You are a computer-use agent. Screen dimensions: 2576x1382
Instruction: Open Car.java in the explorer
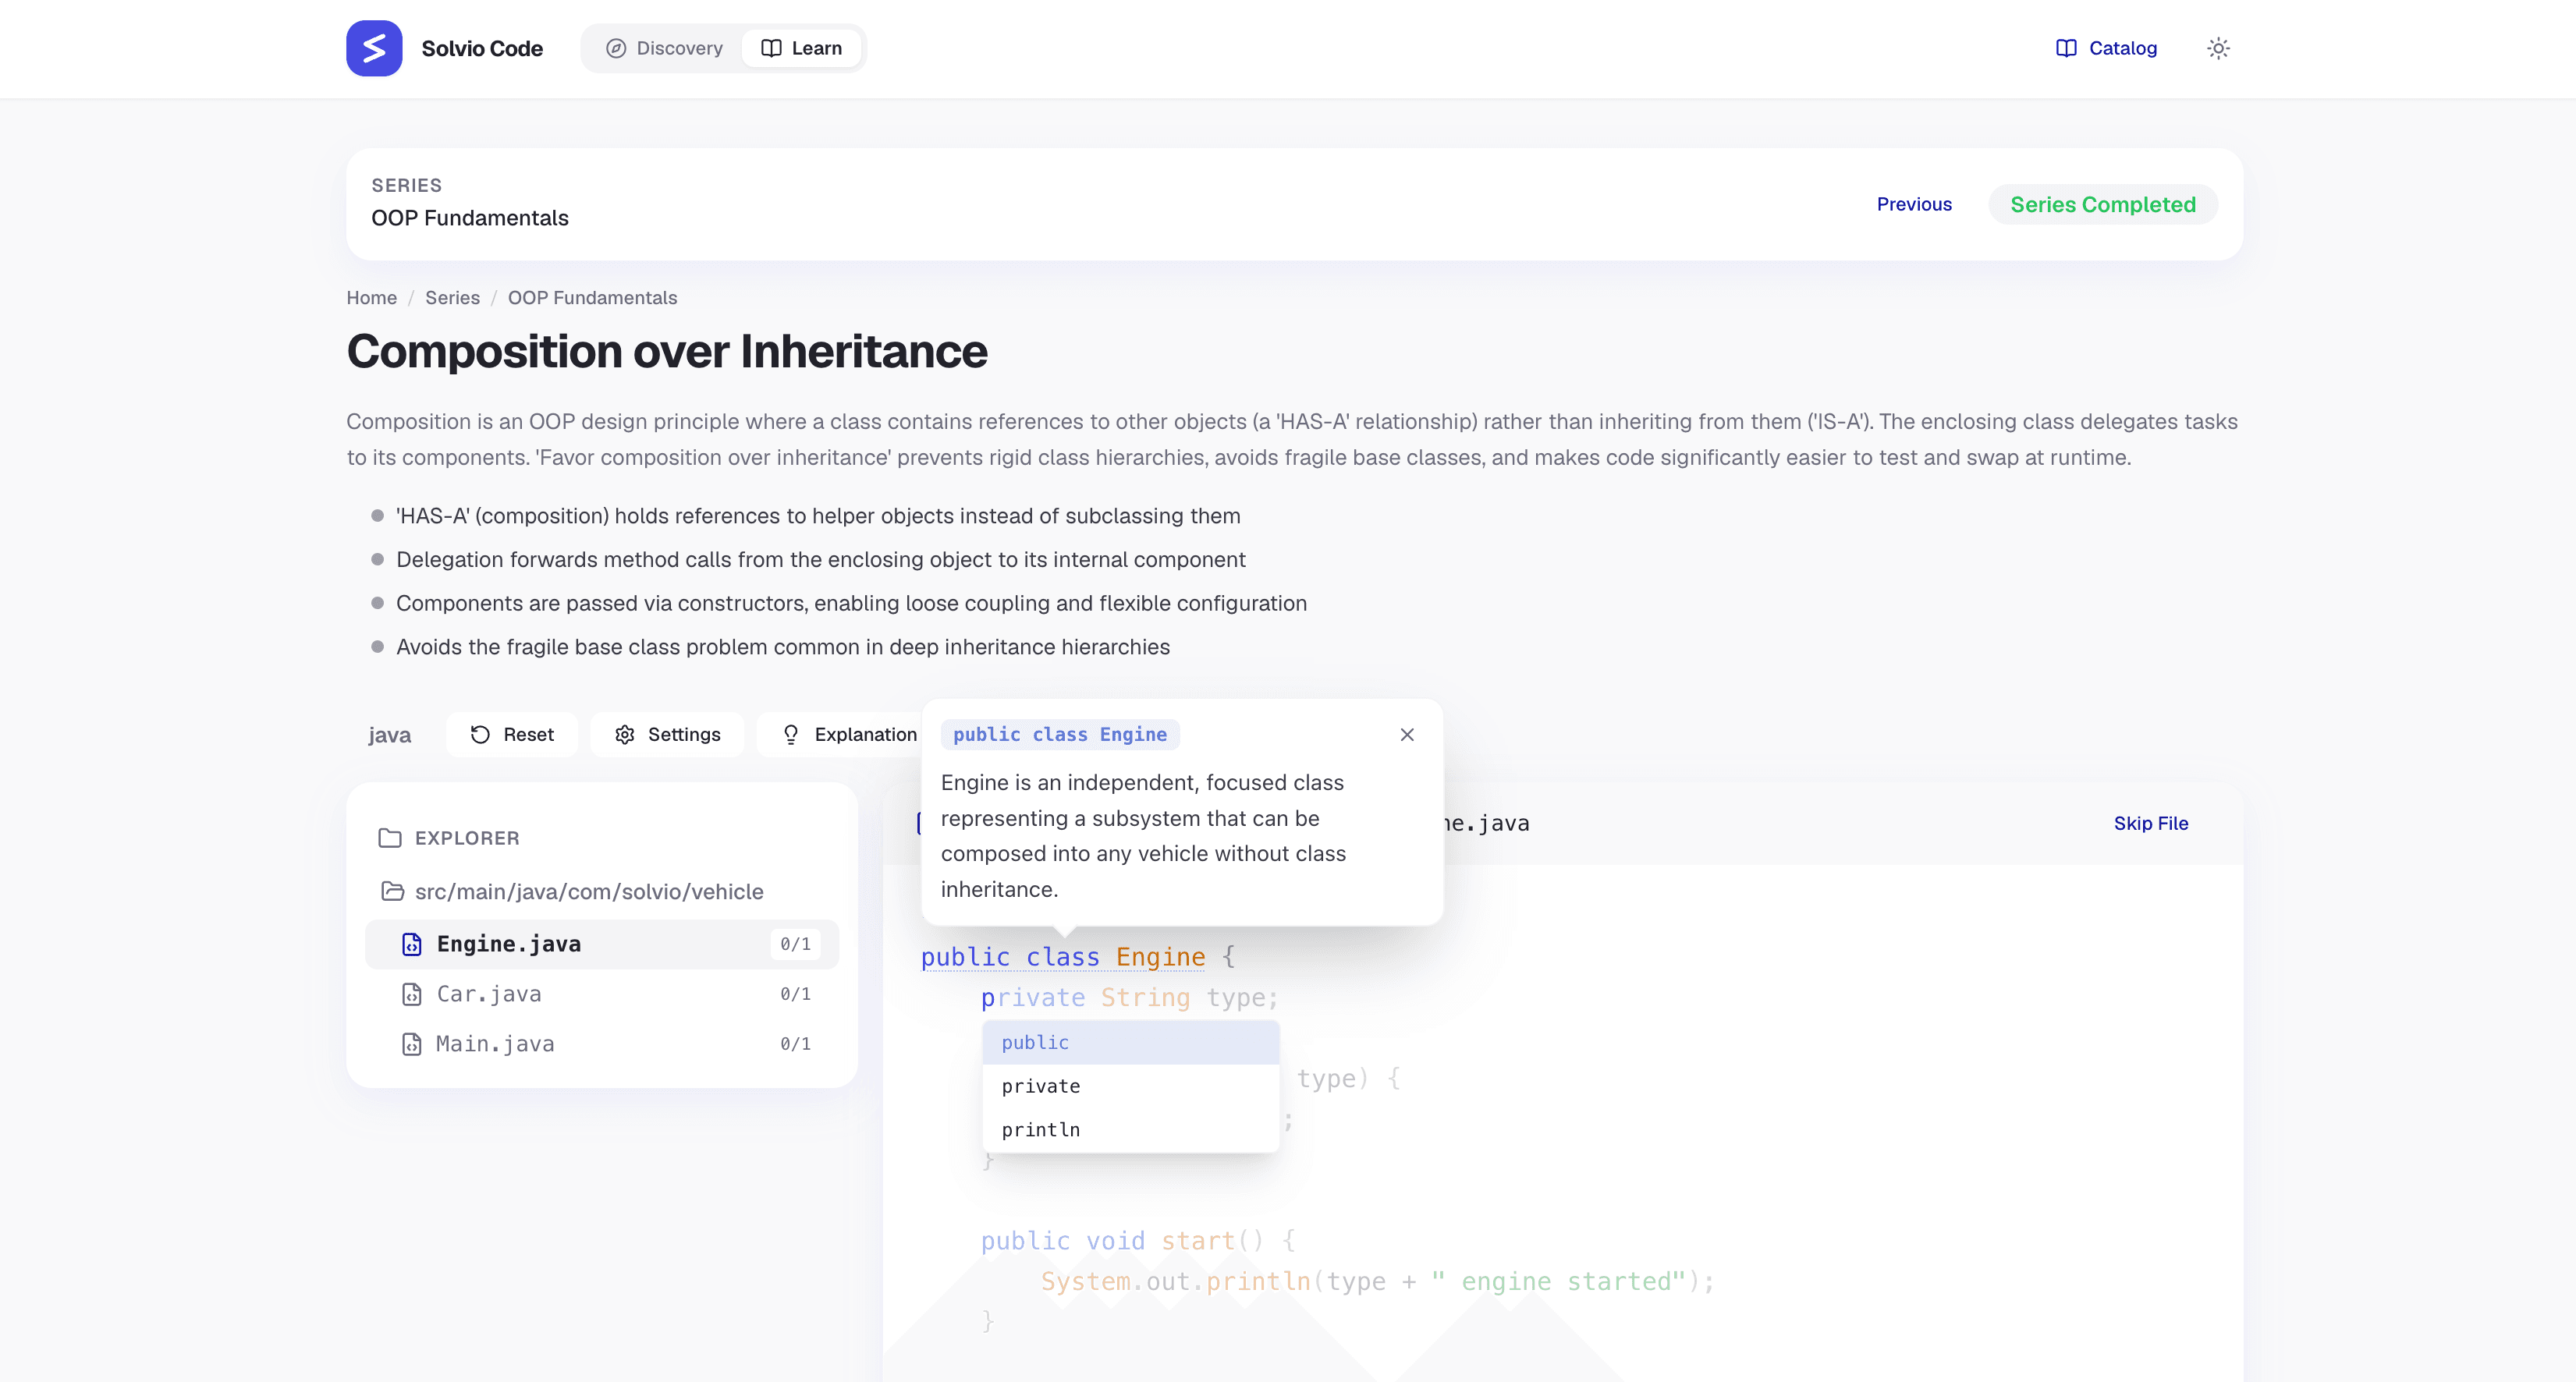[x=601, y=994]
